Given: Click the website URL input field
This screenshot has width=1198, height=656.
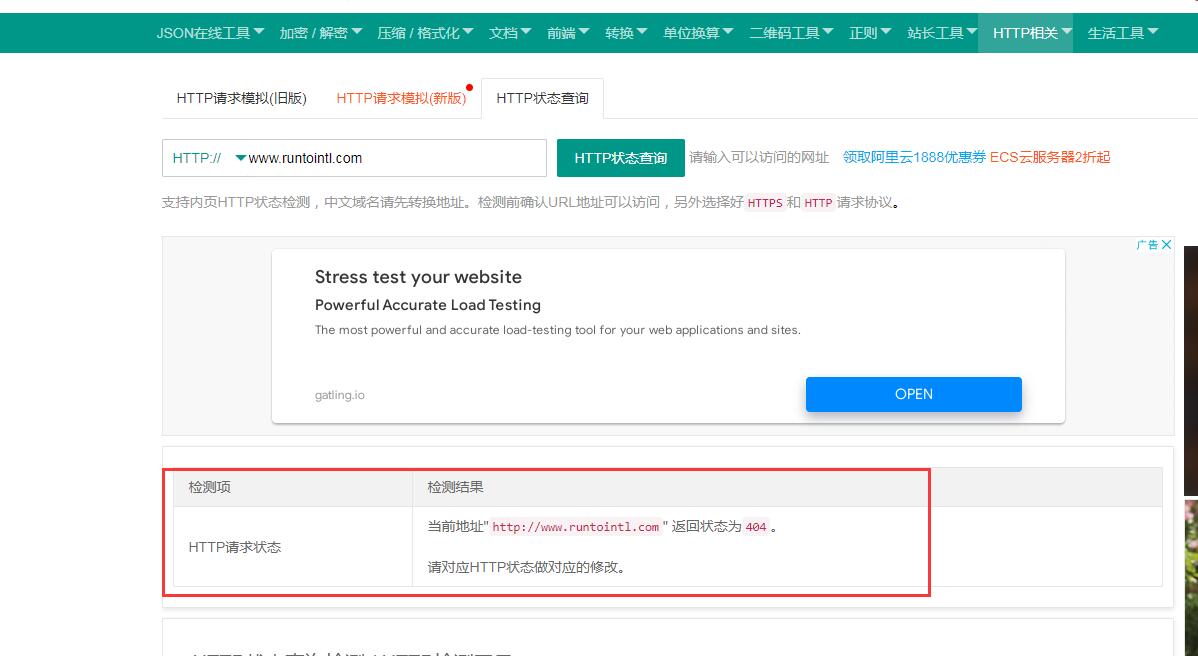Looking at the screenshot, I should point(400,158).
